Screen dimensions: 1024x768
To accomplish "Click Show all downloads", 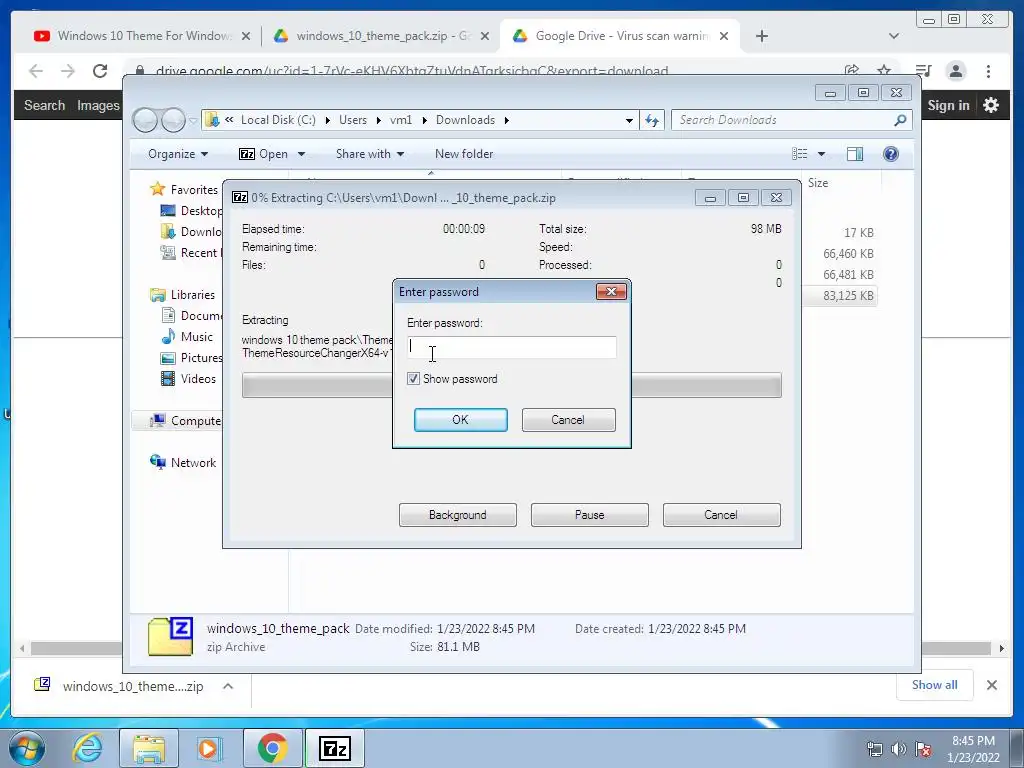I will coord(935,684).
